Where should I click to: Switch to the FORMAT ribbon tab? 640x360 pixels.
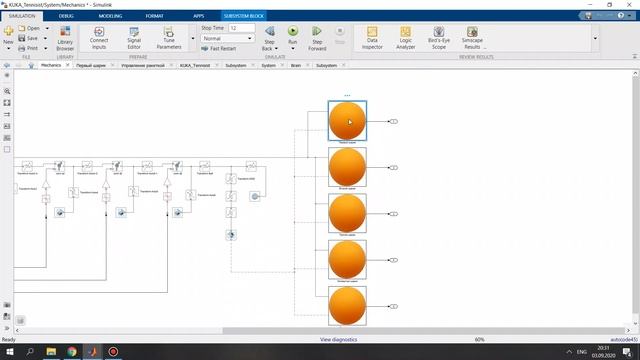154,16
